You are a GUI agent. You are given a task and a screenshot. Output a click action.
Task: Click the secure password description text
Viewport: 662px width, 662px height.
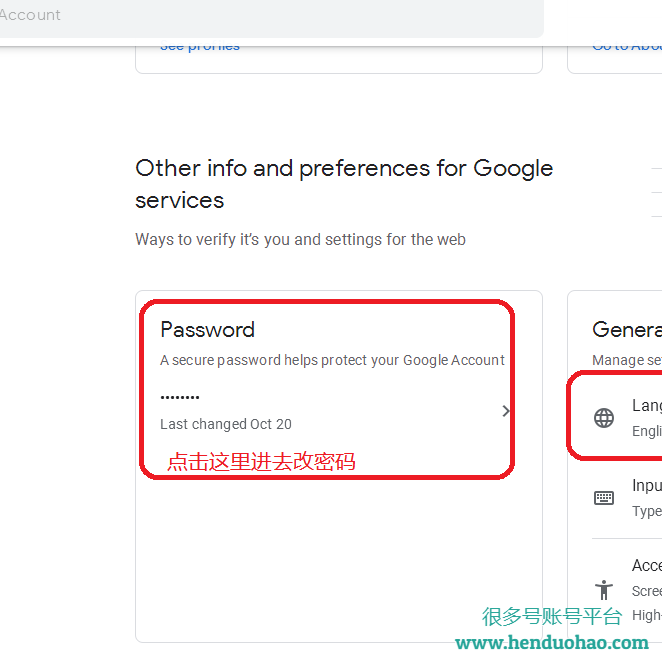point(332,360)
